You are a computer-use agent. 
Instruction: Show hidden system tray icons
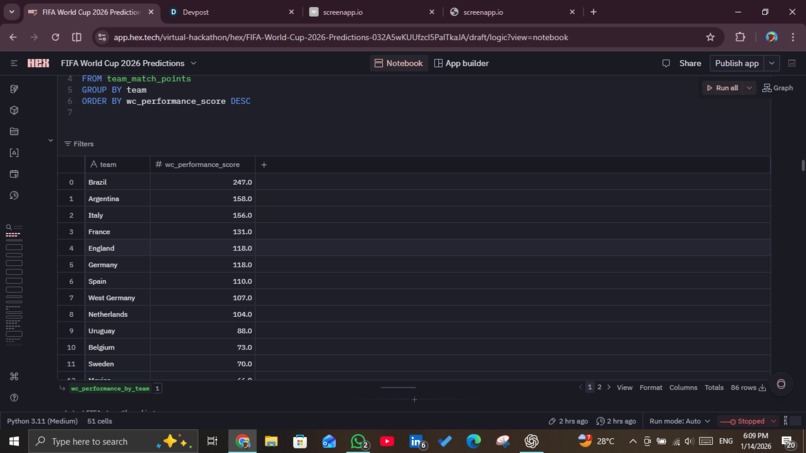pos(633,441)
